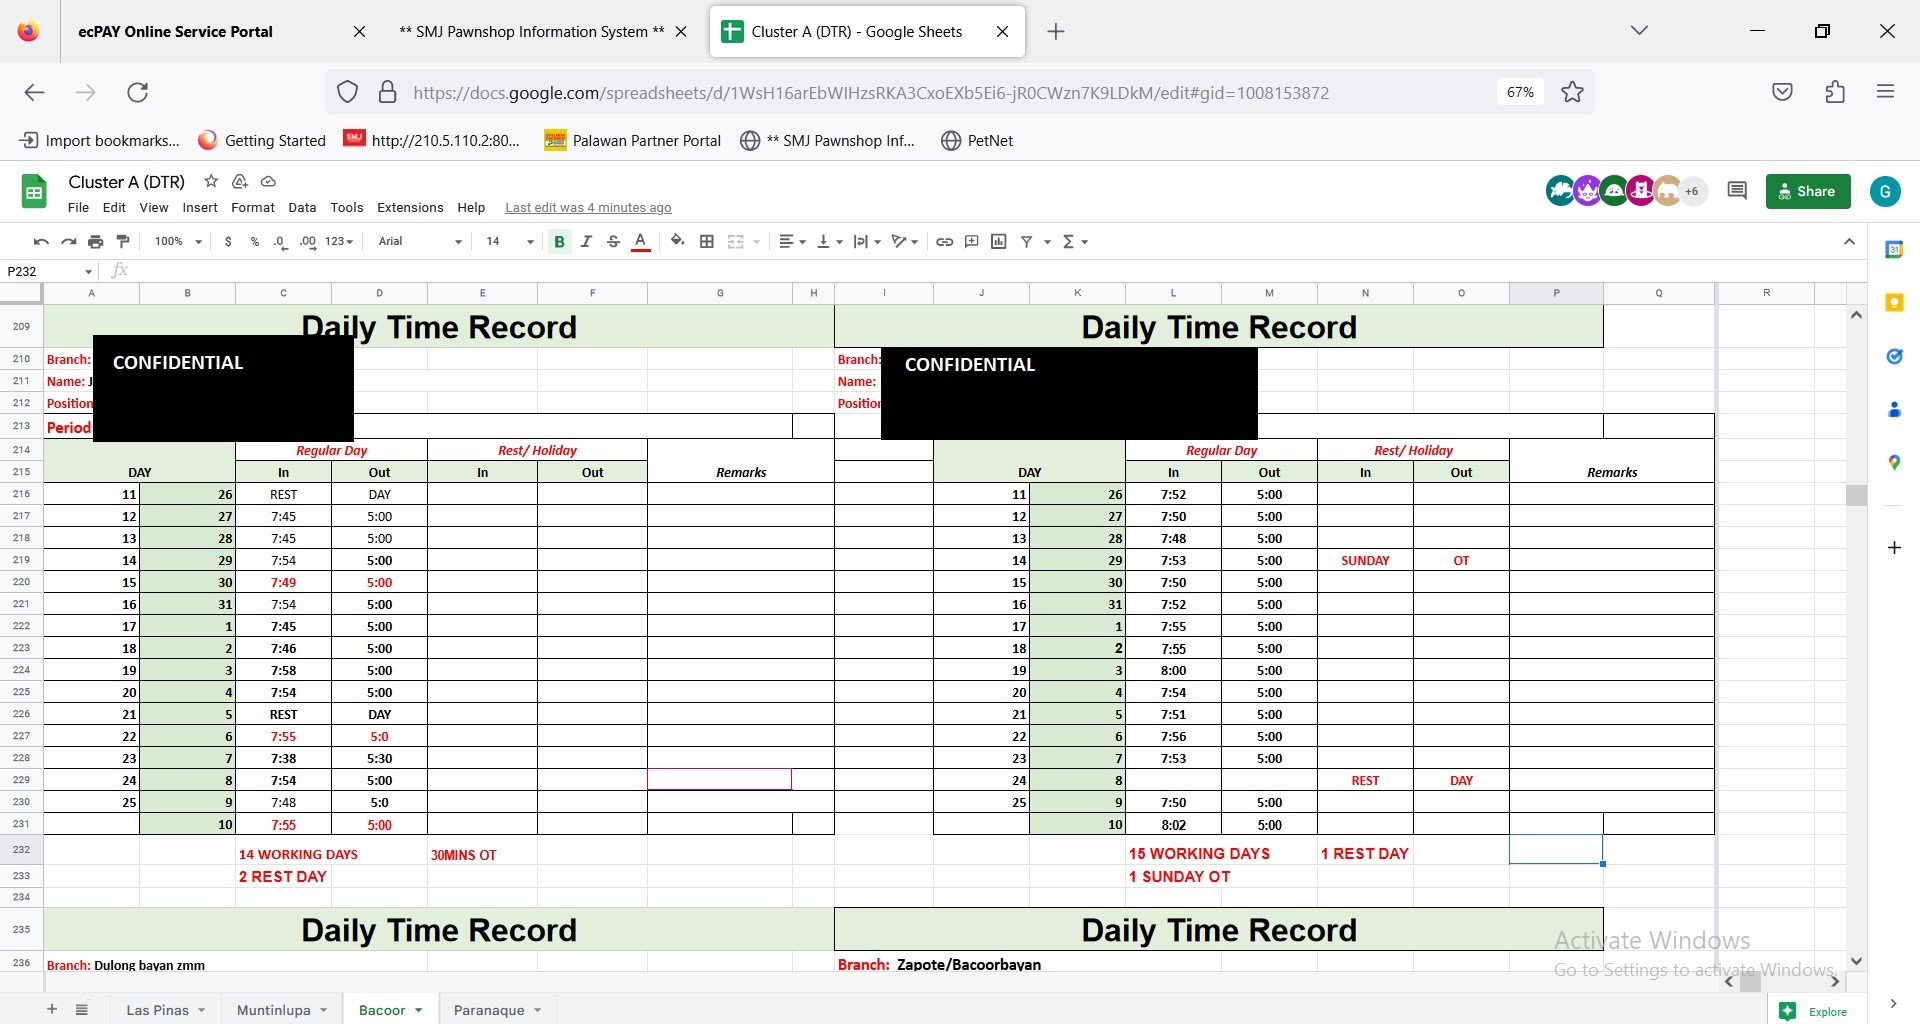Screen dimensions: 1920x1024
Task: Open horizontal align options
Action: point(792,241)
